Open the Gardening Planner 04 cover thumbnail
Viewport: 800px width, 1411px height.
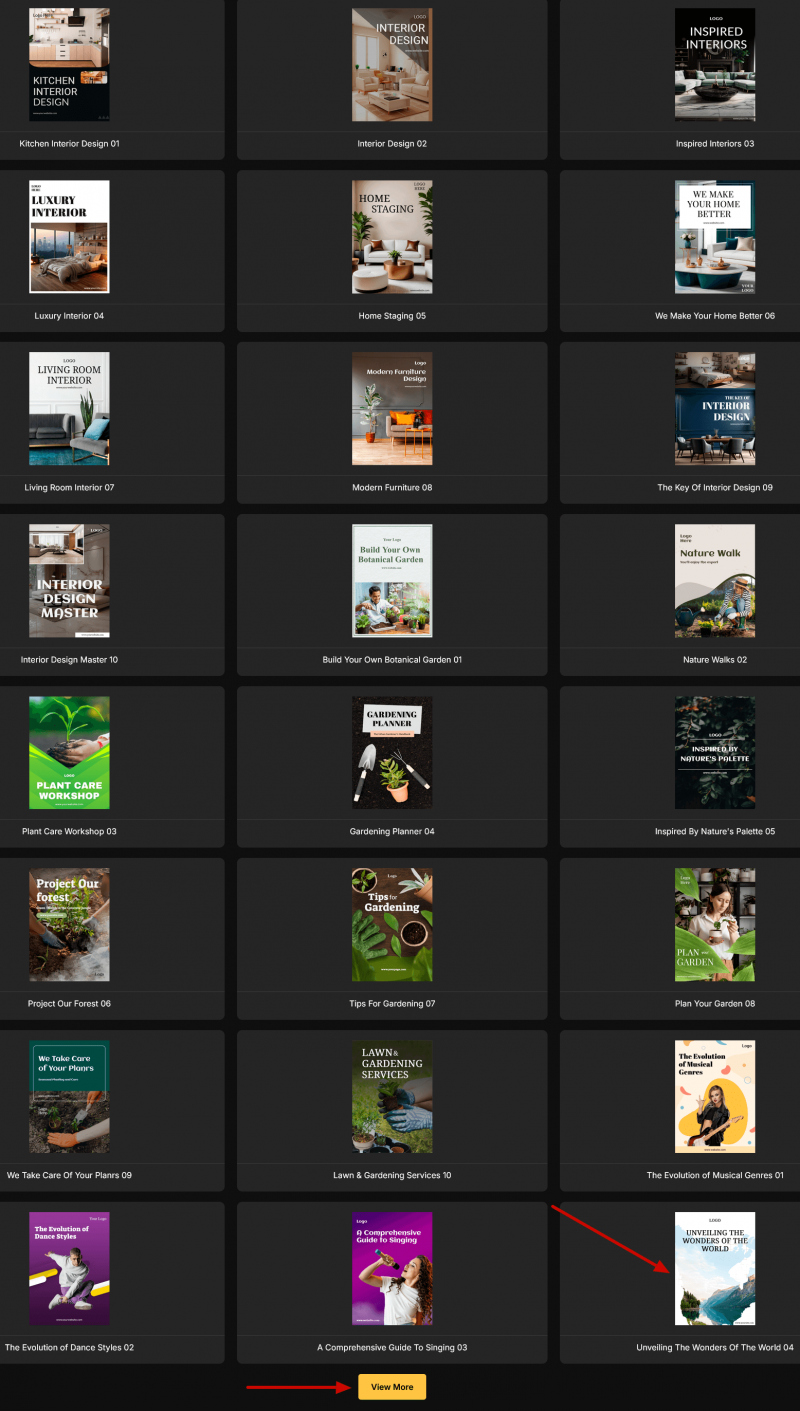[392, 753]
